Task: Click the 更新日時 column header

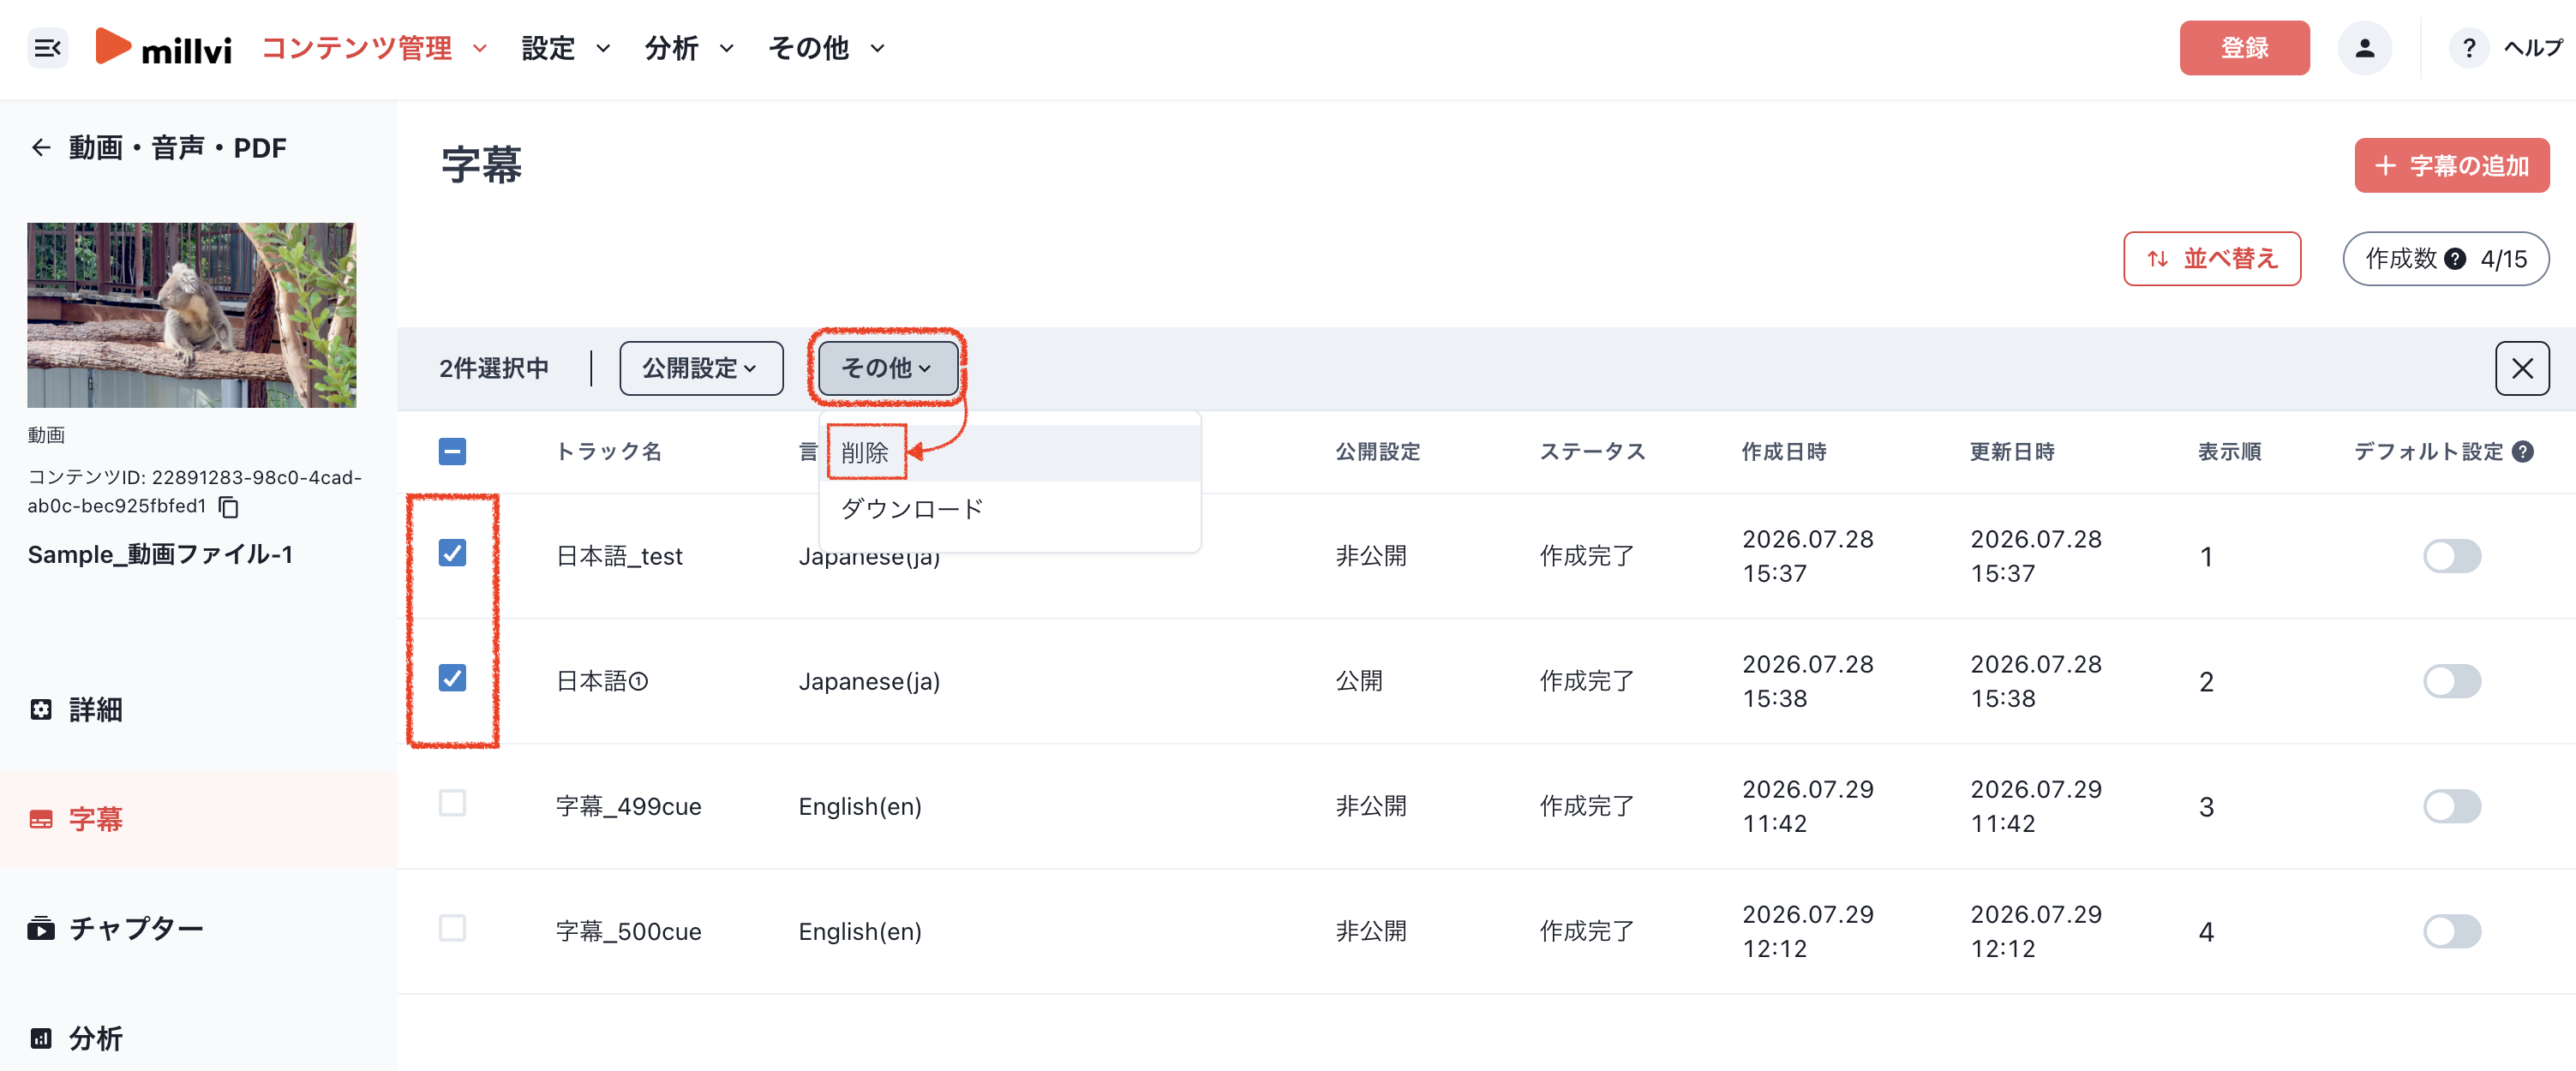Action: pyautogui.click(x=2012, y=452)
